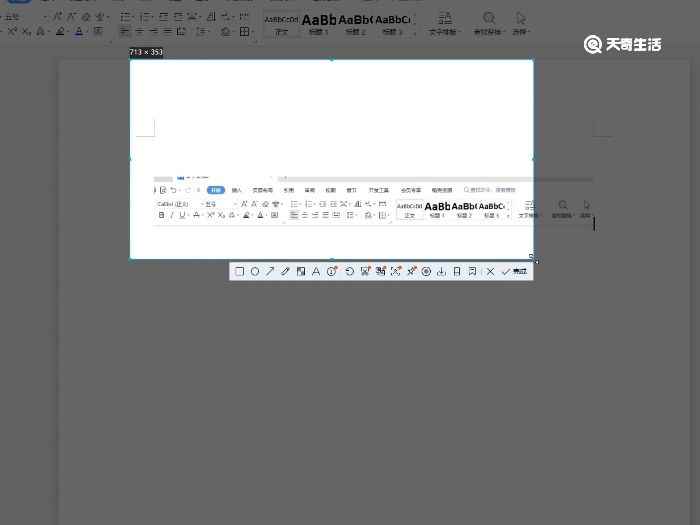The image size is (700, 525).
Task: Align text right in the top ribbon
Action: coord(154,31)
